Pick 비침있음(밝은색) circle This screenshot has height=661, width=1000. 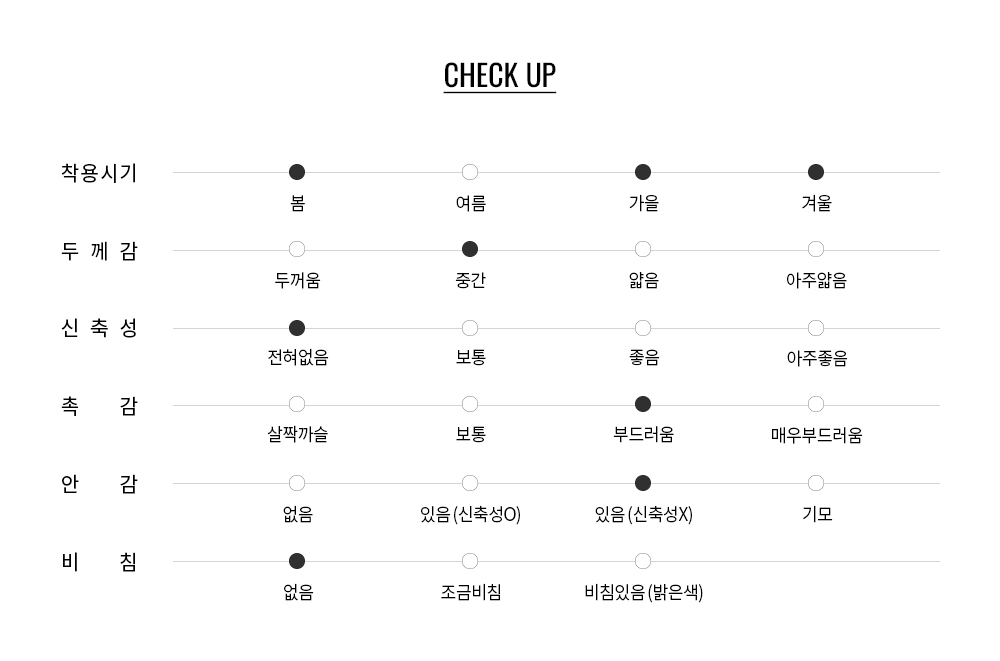pos(643,561)
